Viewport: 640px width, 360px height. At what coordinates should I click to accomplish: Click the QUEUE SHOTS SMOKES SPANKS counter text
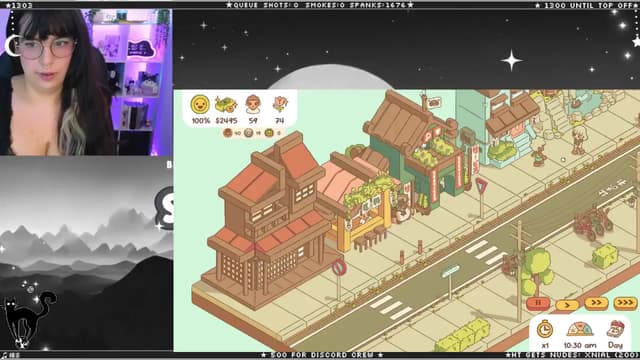click(320, 5)
